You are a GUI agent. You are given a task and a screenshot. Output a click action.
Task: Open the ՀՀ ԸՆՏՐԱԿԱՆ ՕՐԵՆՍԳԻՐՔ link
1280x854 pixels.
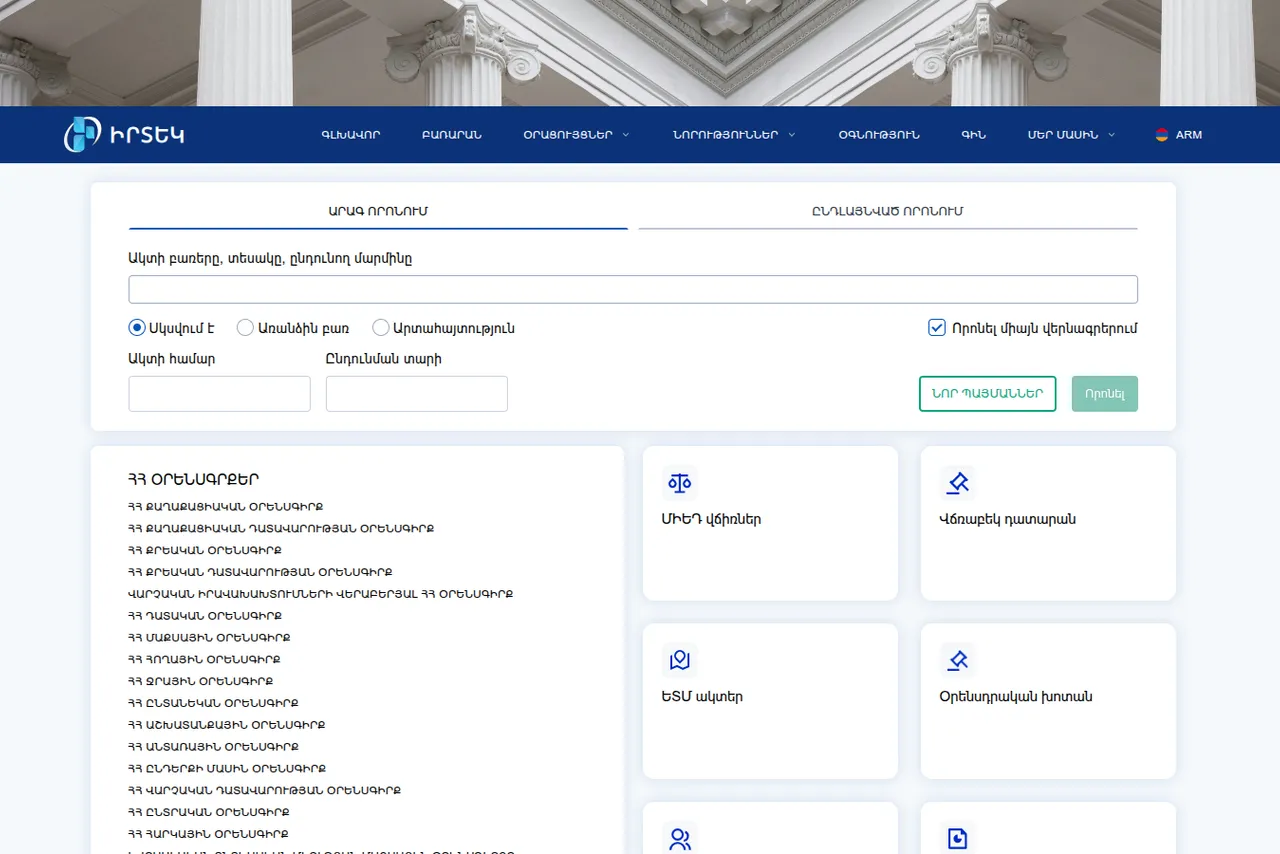[x=209, y=813]
